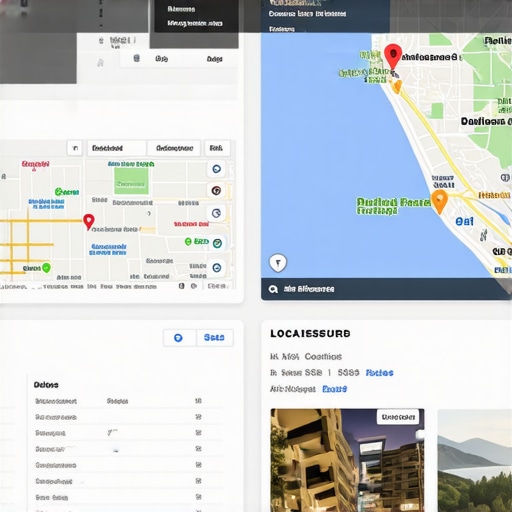Select the large orange pin on the coastline
Screen dimensions: 512x512
coord(439,201)
